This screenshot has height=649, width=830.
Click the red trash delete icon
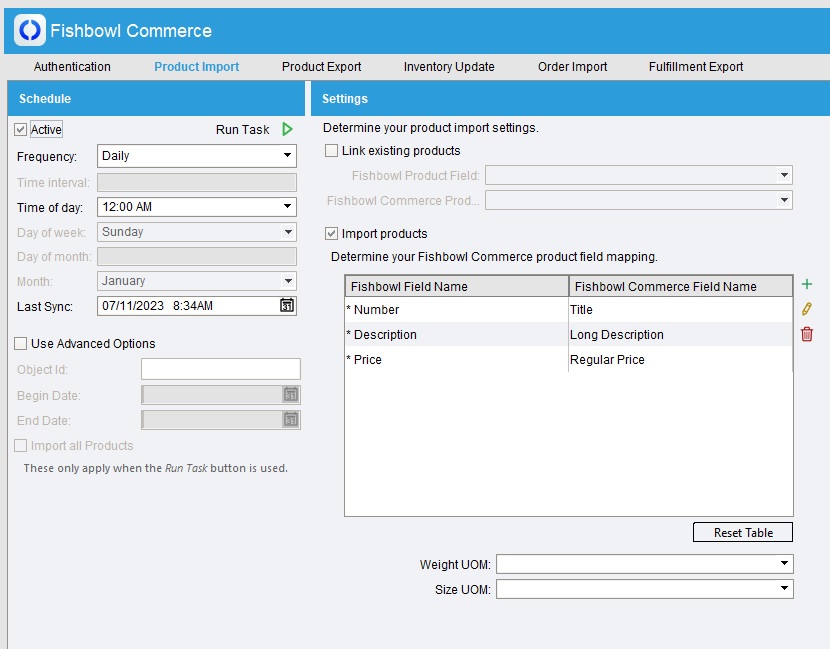click(x=807, y=334)
